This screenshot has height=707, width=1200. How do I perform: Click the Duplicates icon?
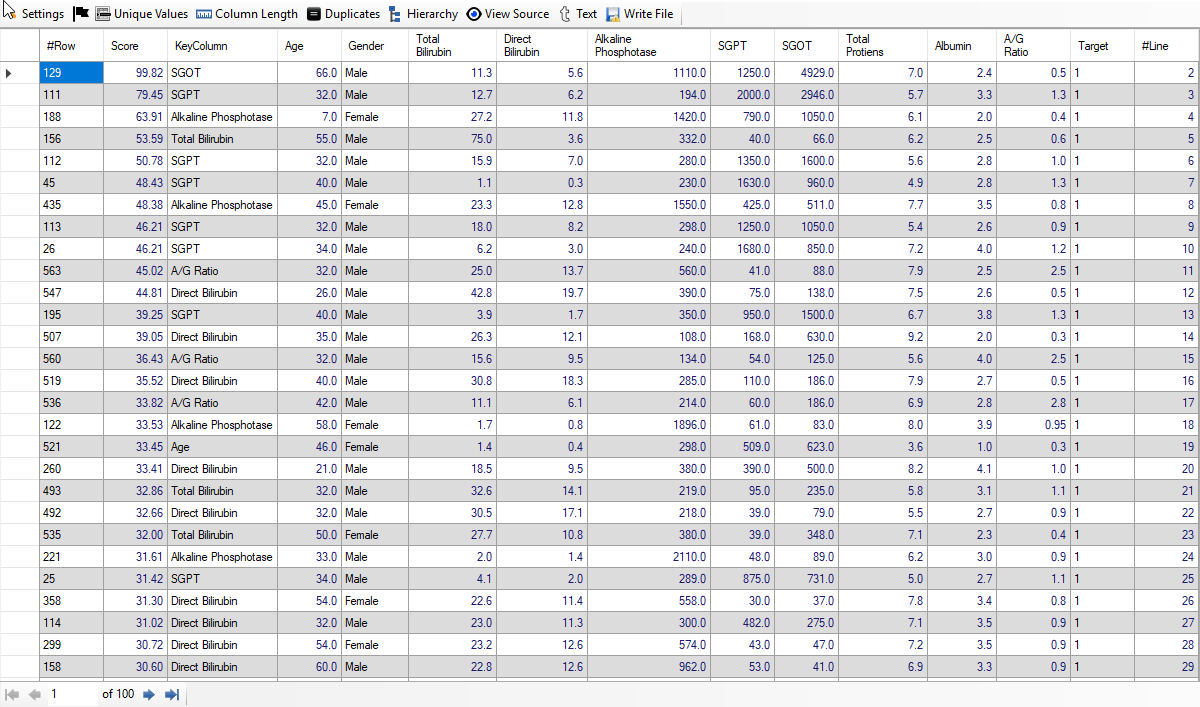click(x=314, y=14)
